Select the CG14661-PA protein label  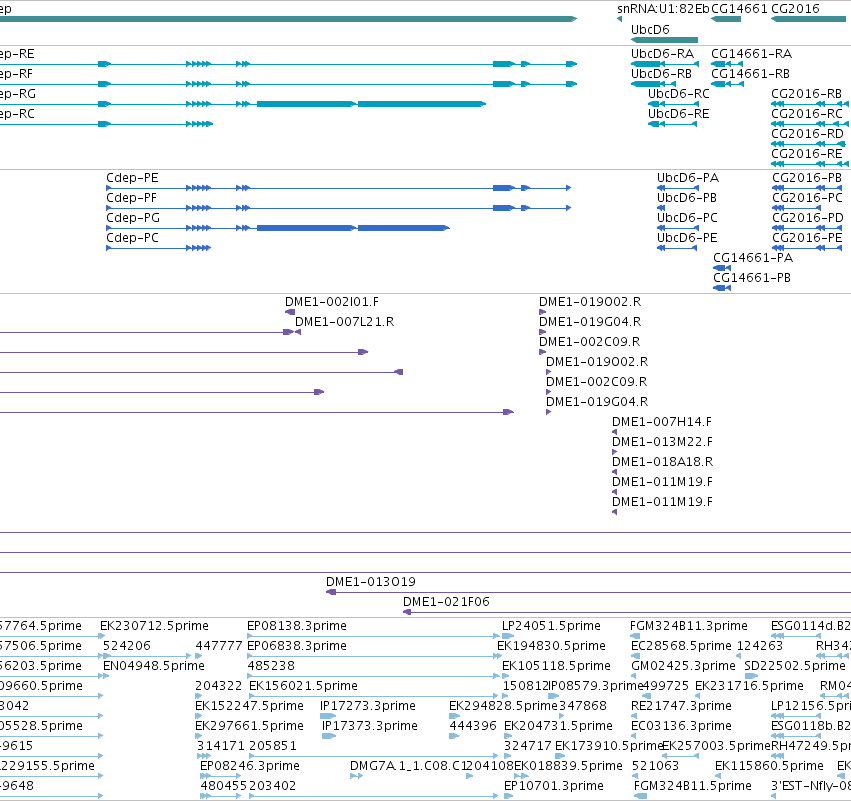(x=753, y=258)
